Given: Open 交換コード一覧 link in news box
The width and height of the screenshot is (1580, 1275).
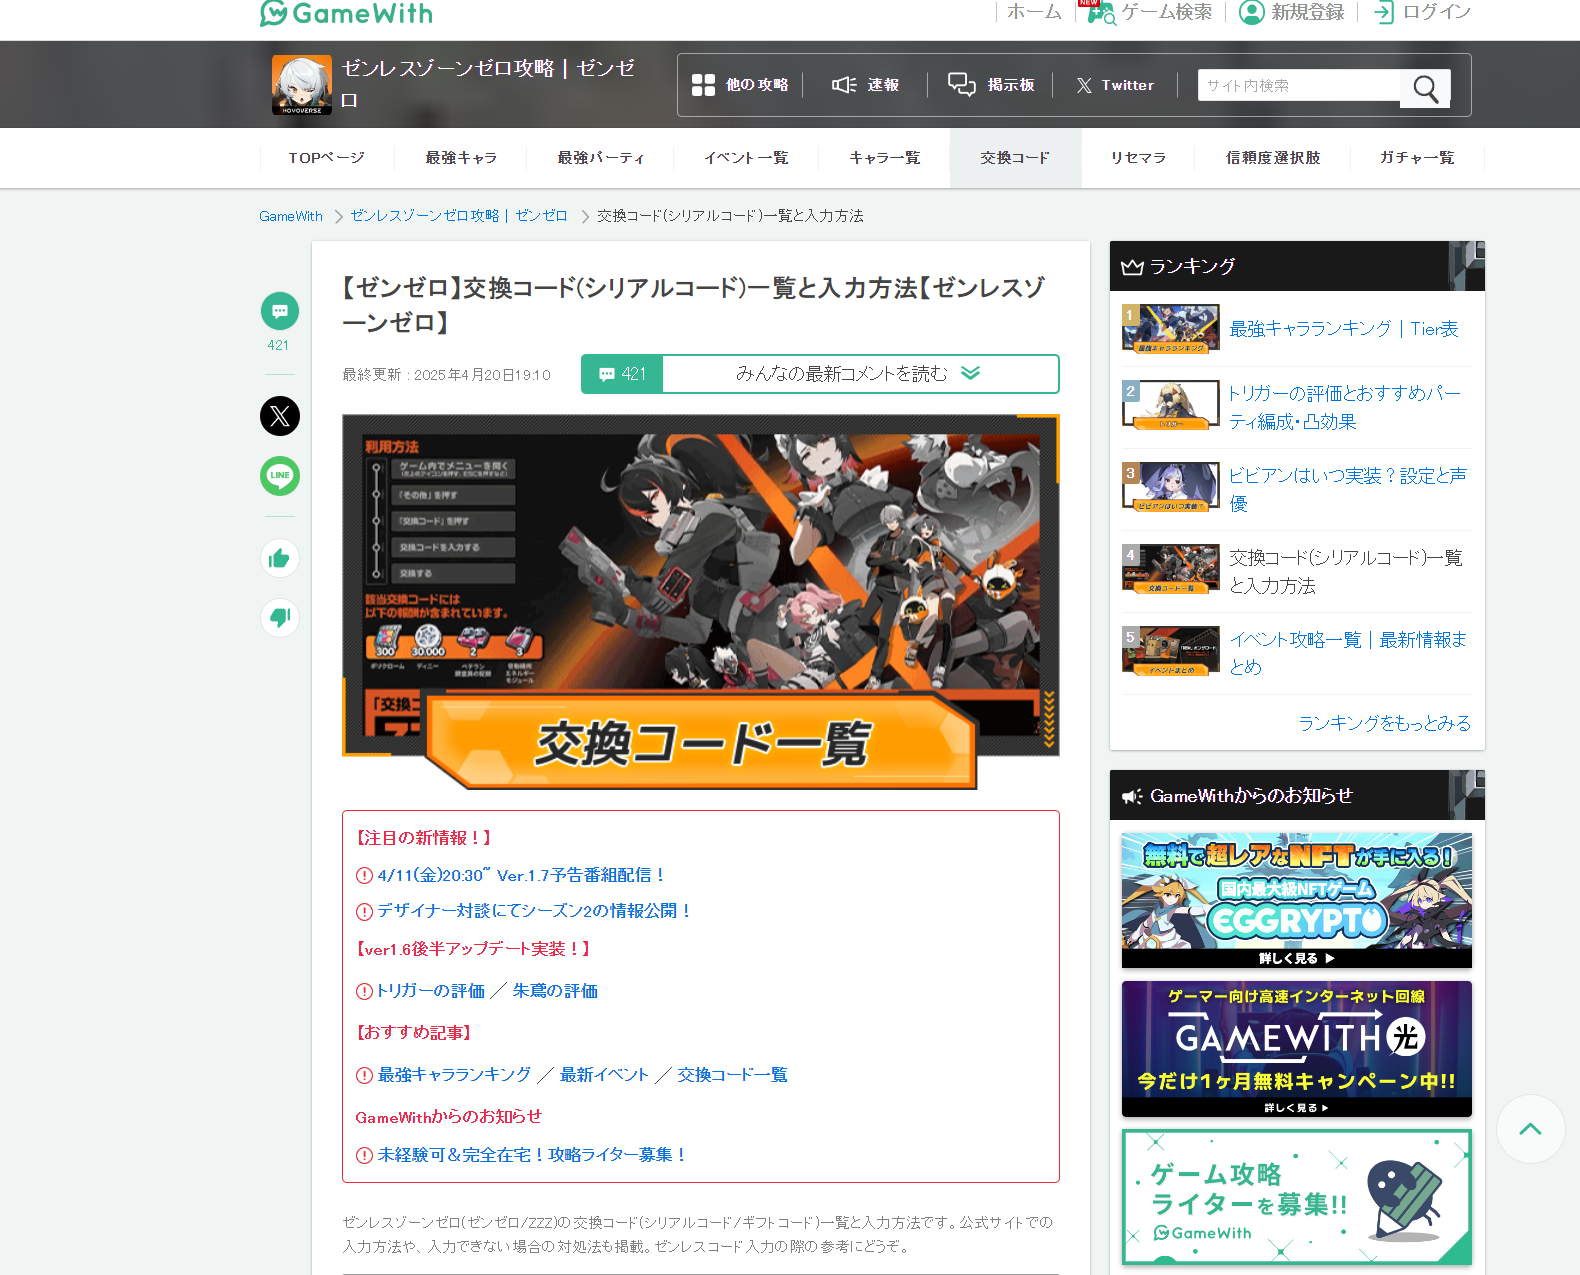Looking at the screenshot, I should (x=732, y=1075).
